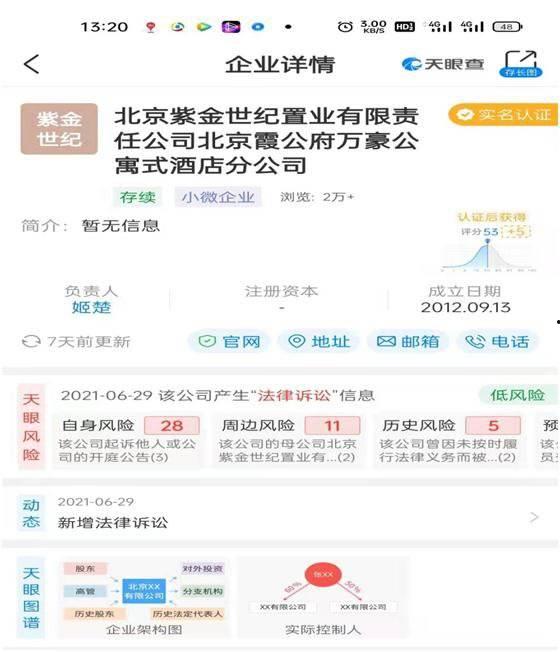Select the 存续 status tag
The height and width of the screenshot is (652, 560).
click(138, 197)
